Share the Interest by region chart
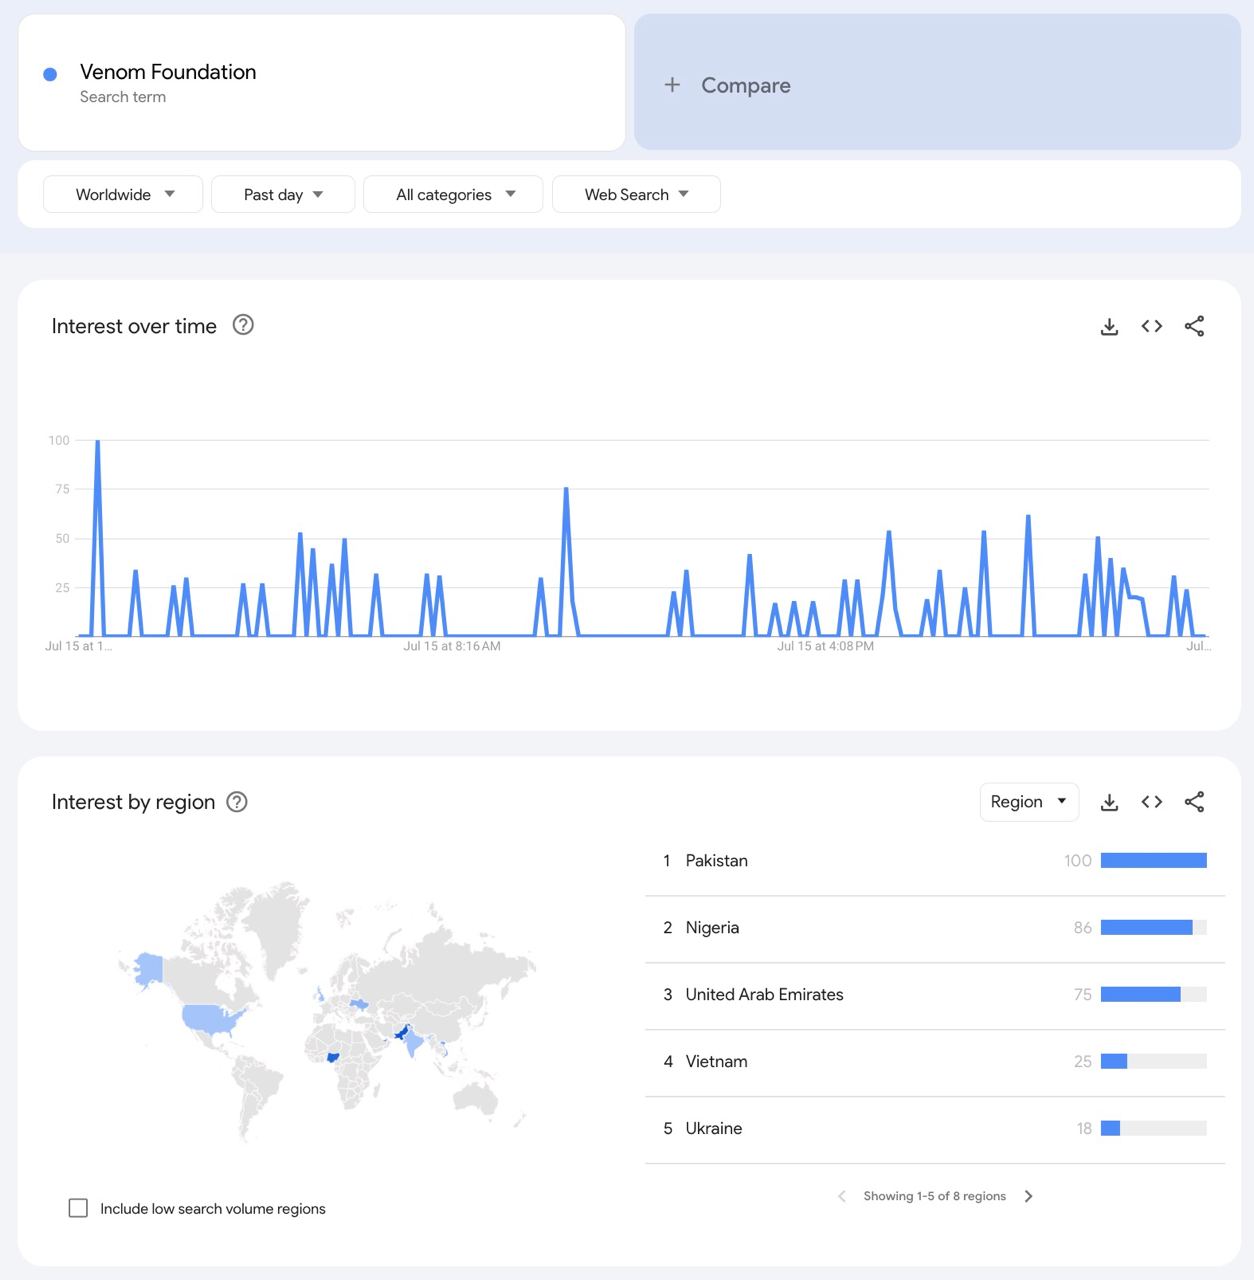Viewport: 1254px width, 1280px height. click(x=1194, y=802)
